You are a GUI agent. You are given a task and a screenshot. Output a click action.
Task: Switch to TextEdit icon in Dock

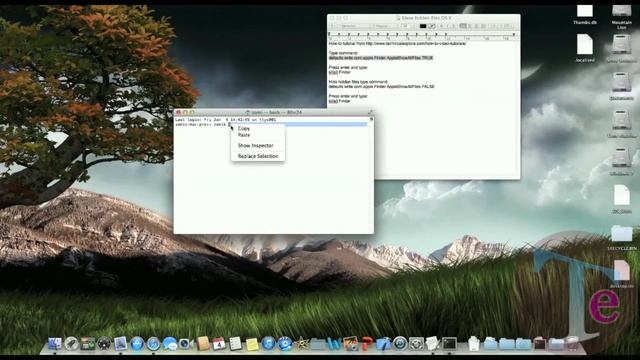pyautogui.click(x=433, y=344)
